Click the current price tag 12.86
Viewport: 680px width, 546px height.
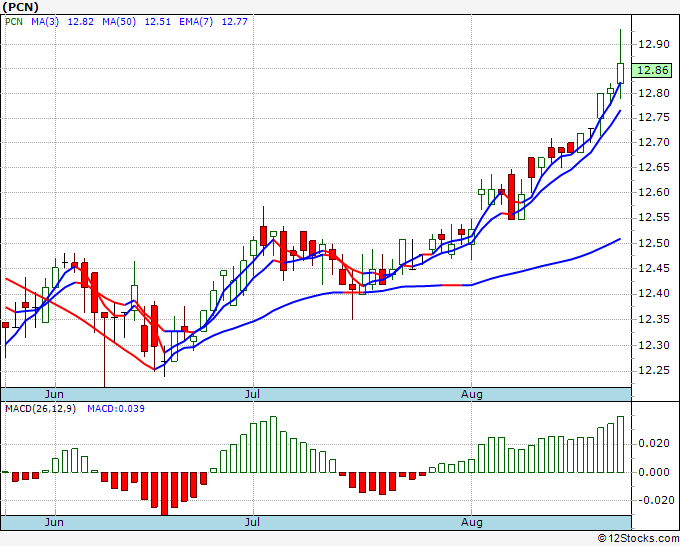[x=652, y=70]
